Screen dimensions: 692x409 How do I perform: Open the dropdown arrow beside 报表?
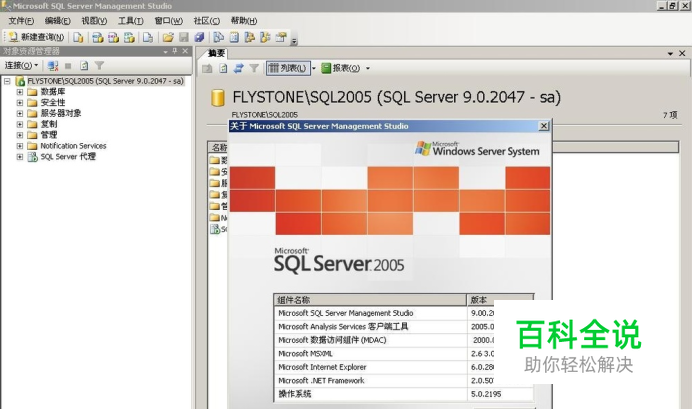pyautogui.click(x=368, y=68)
